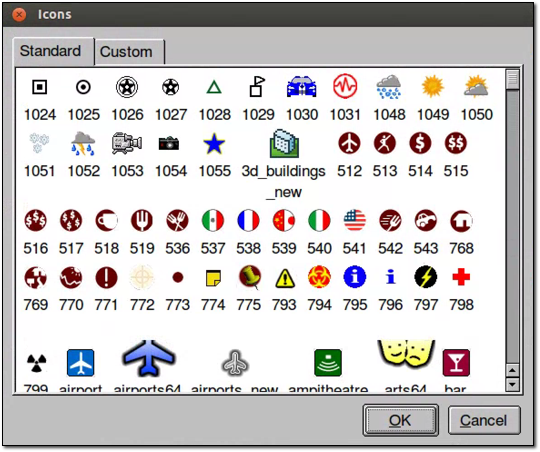This screenshot has width=540, height=452.
Task: Pick the coffee cup icon 518
Action: tap(106, 220)
